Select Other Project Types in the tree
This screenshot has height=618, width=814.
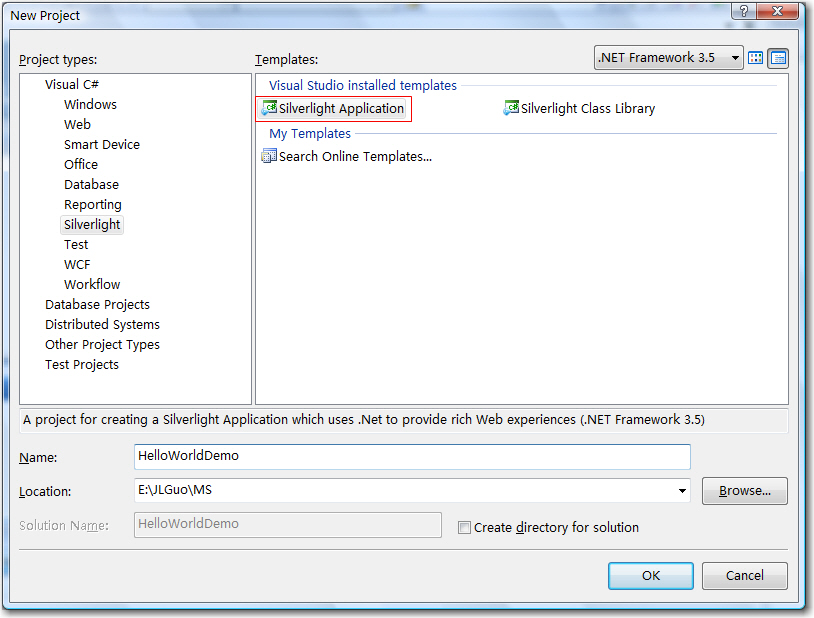coord(102,345)
